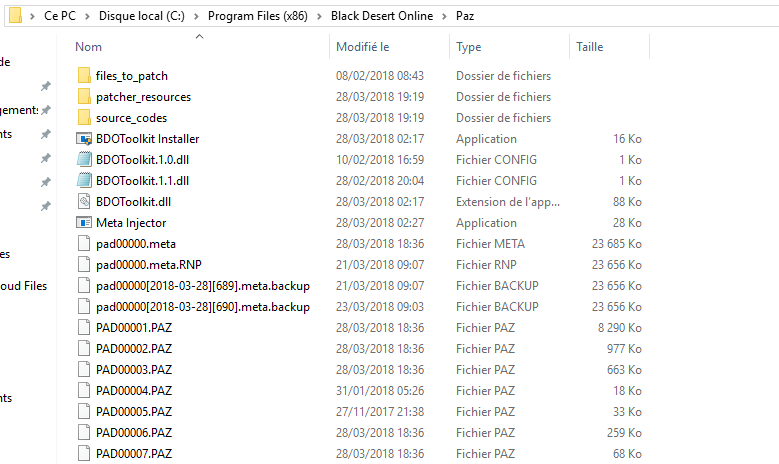The width and height of the screenshot is (779, 464).
Task: Click the source_codes folder icon
Action: point(84,118)
